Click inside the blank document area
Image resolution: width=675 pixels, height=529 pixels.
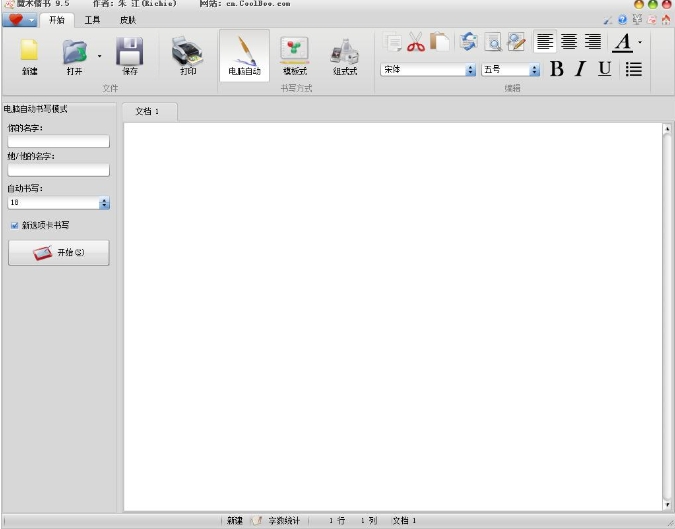(x=393, y=316)
